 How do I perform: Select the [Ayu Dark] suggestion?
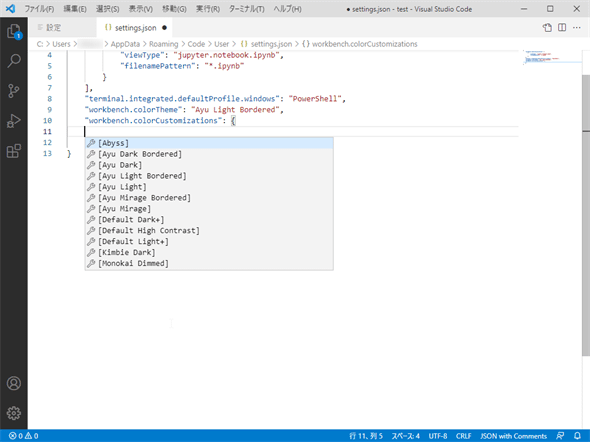point(209,165)
